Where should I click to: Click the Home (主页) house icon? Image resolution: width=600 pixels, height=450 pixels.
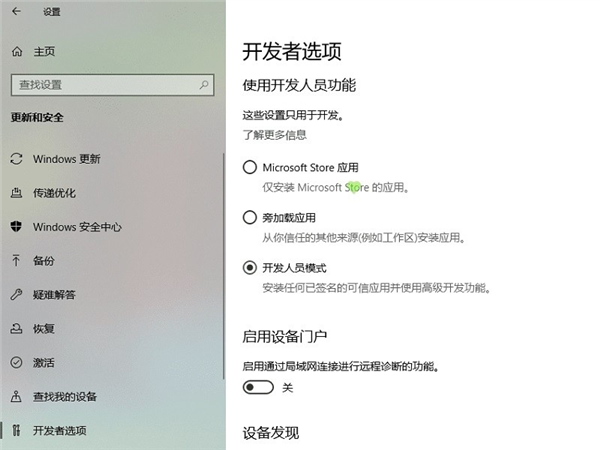[x=16, y=51]
